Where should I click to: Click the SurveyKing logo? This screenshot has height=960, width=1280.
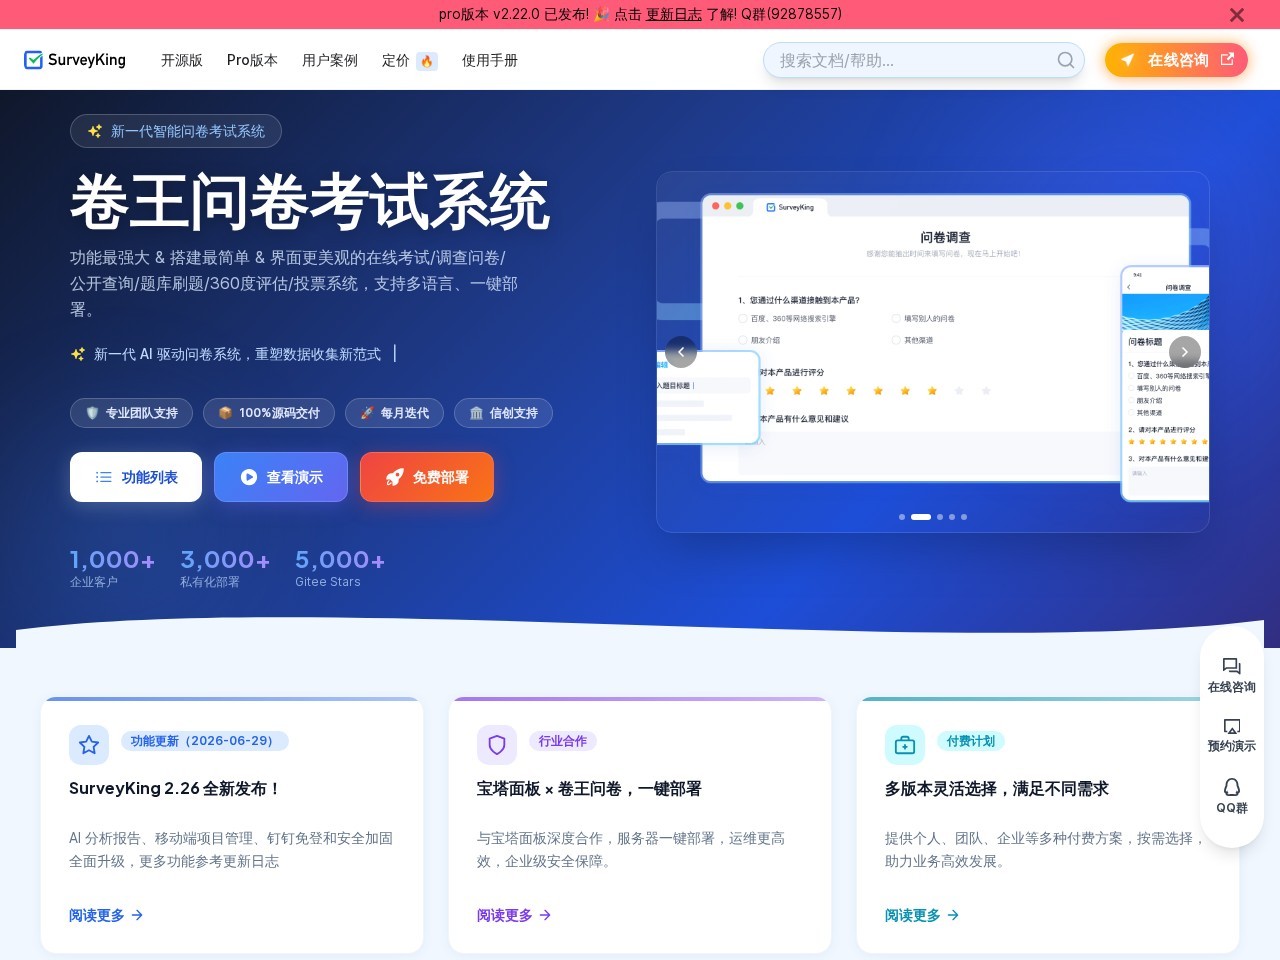[75, 60]
